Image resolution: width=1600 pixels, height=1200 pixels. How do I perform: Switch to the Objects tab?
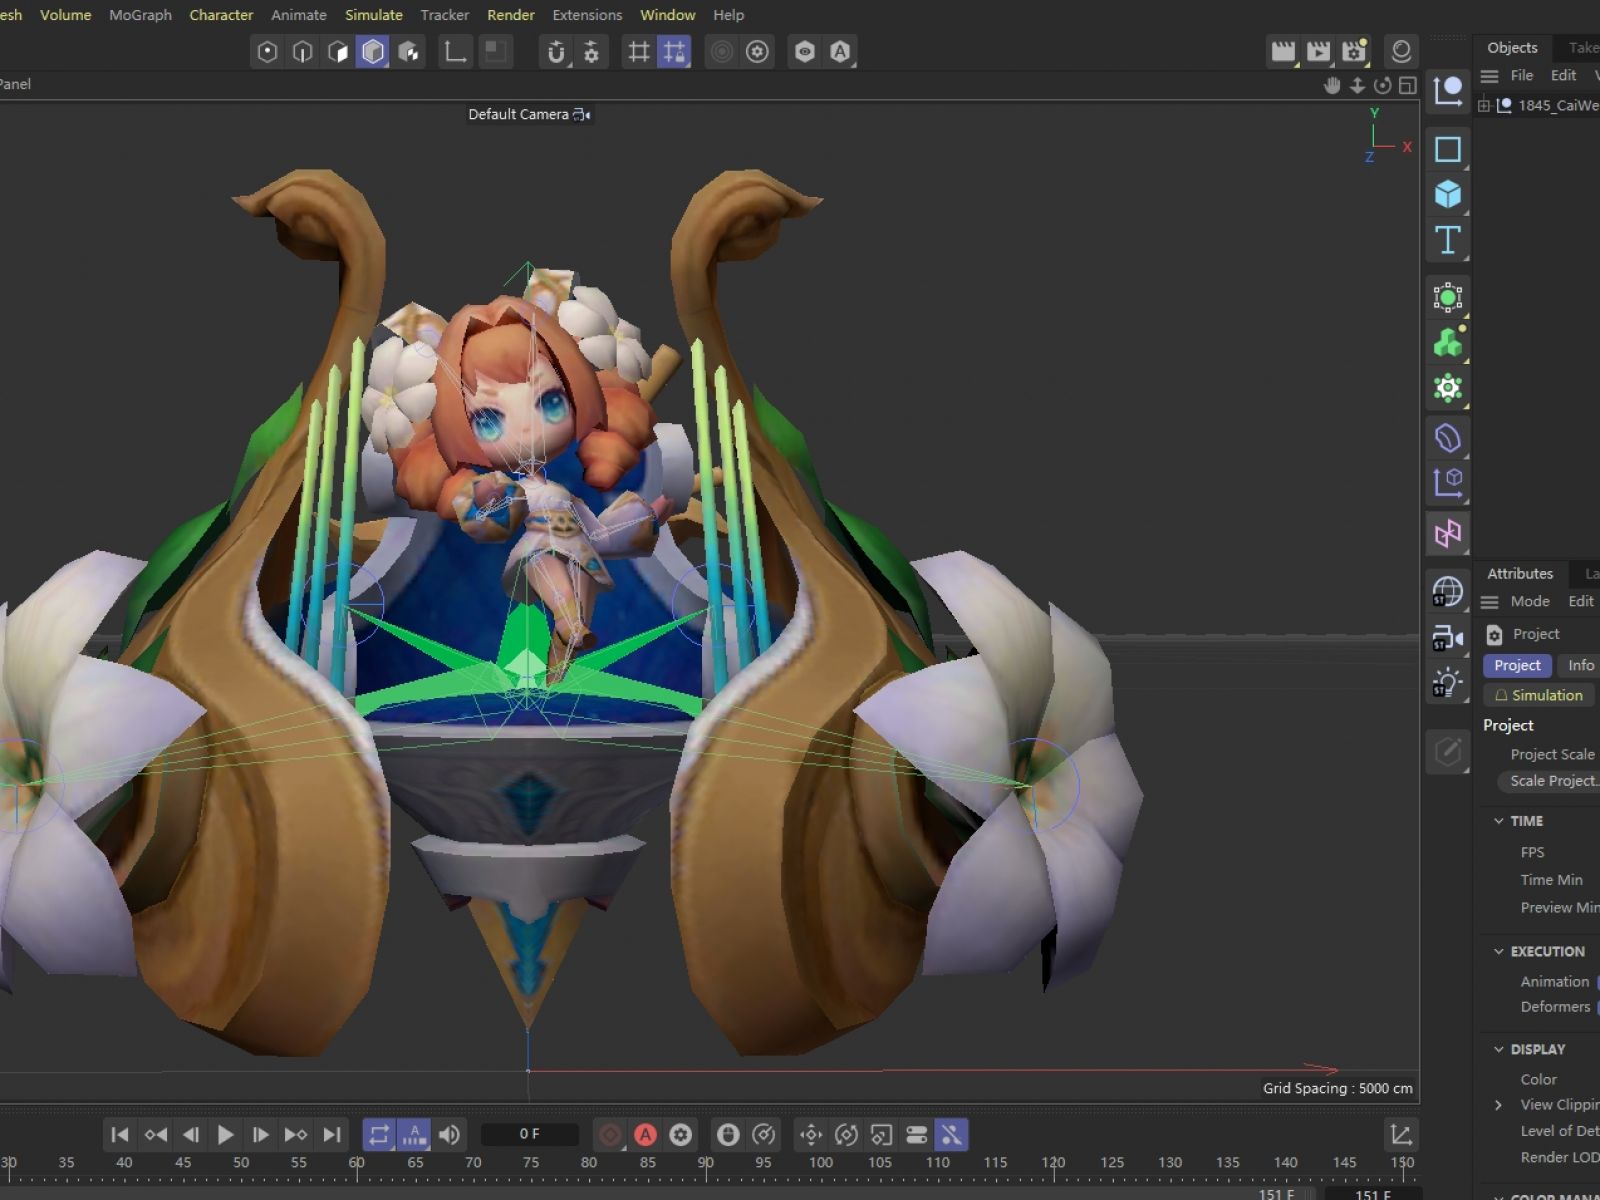[1512, 48]
